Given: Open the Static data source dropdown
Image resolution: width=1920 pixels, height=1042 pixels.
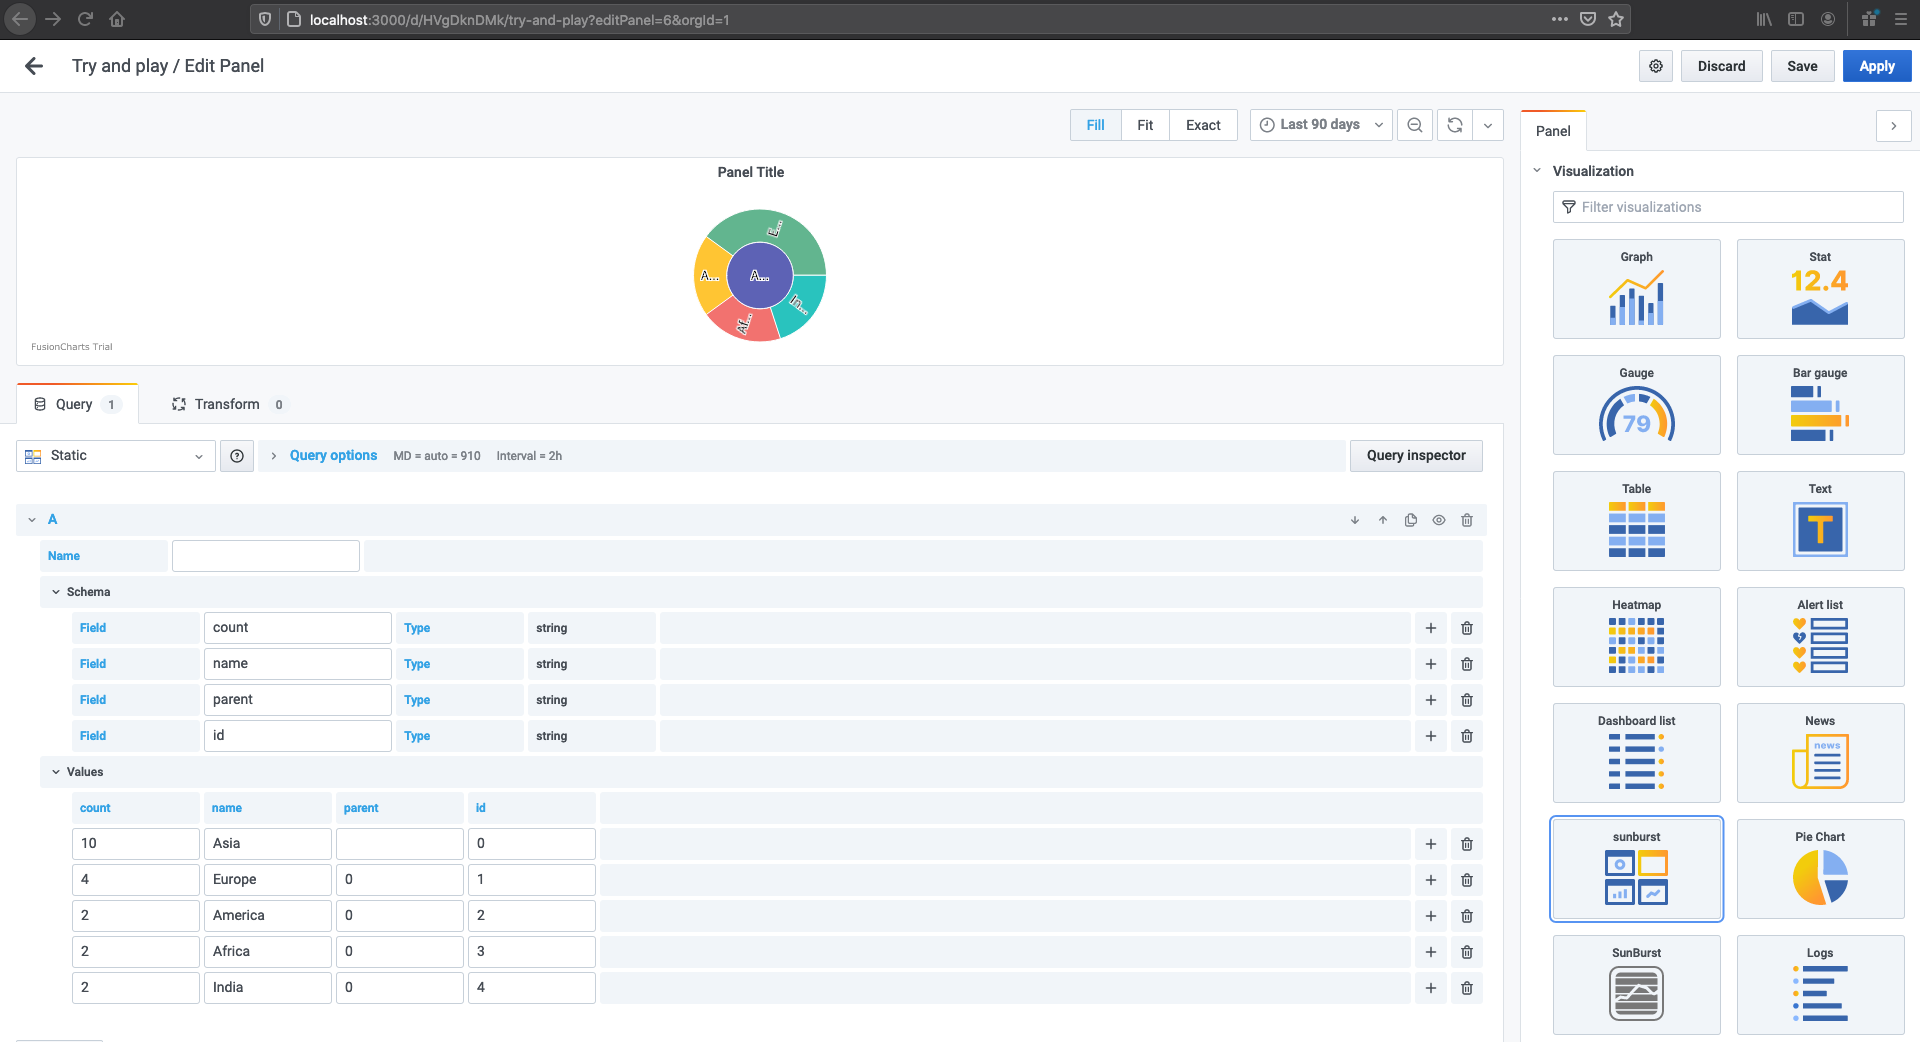Looking at the screenshot, I should tap(114, 455).
